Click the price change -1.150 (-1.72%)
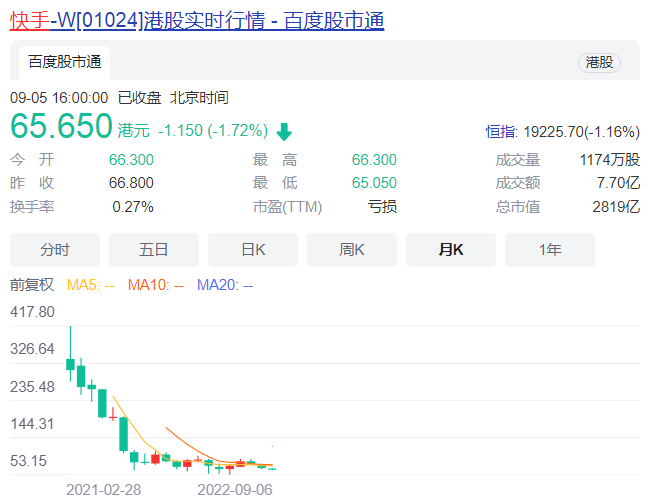The height and width of the screenshot is (501, 648). coord(213,131)
